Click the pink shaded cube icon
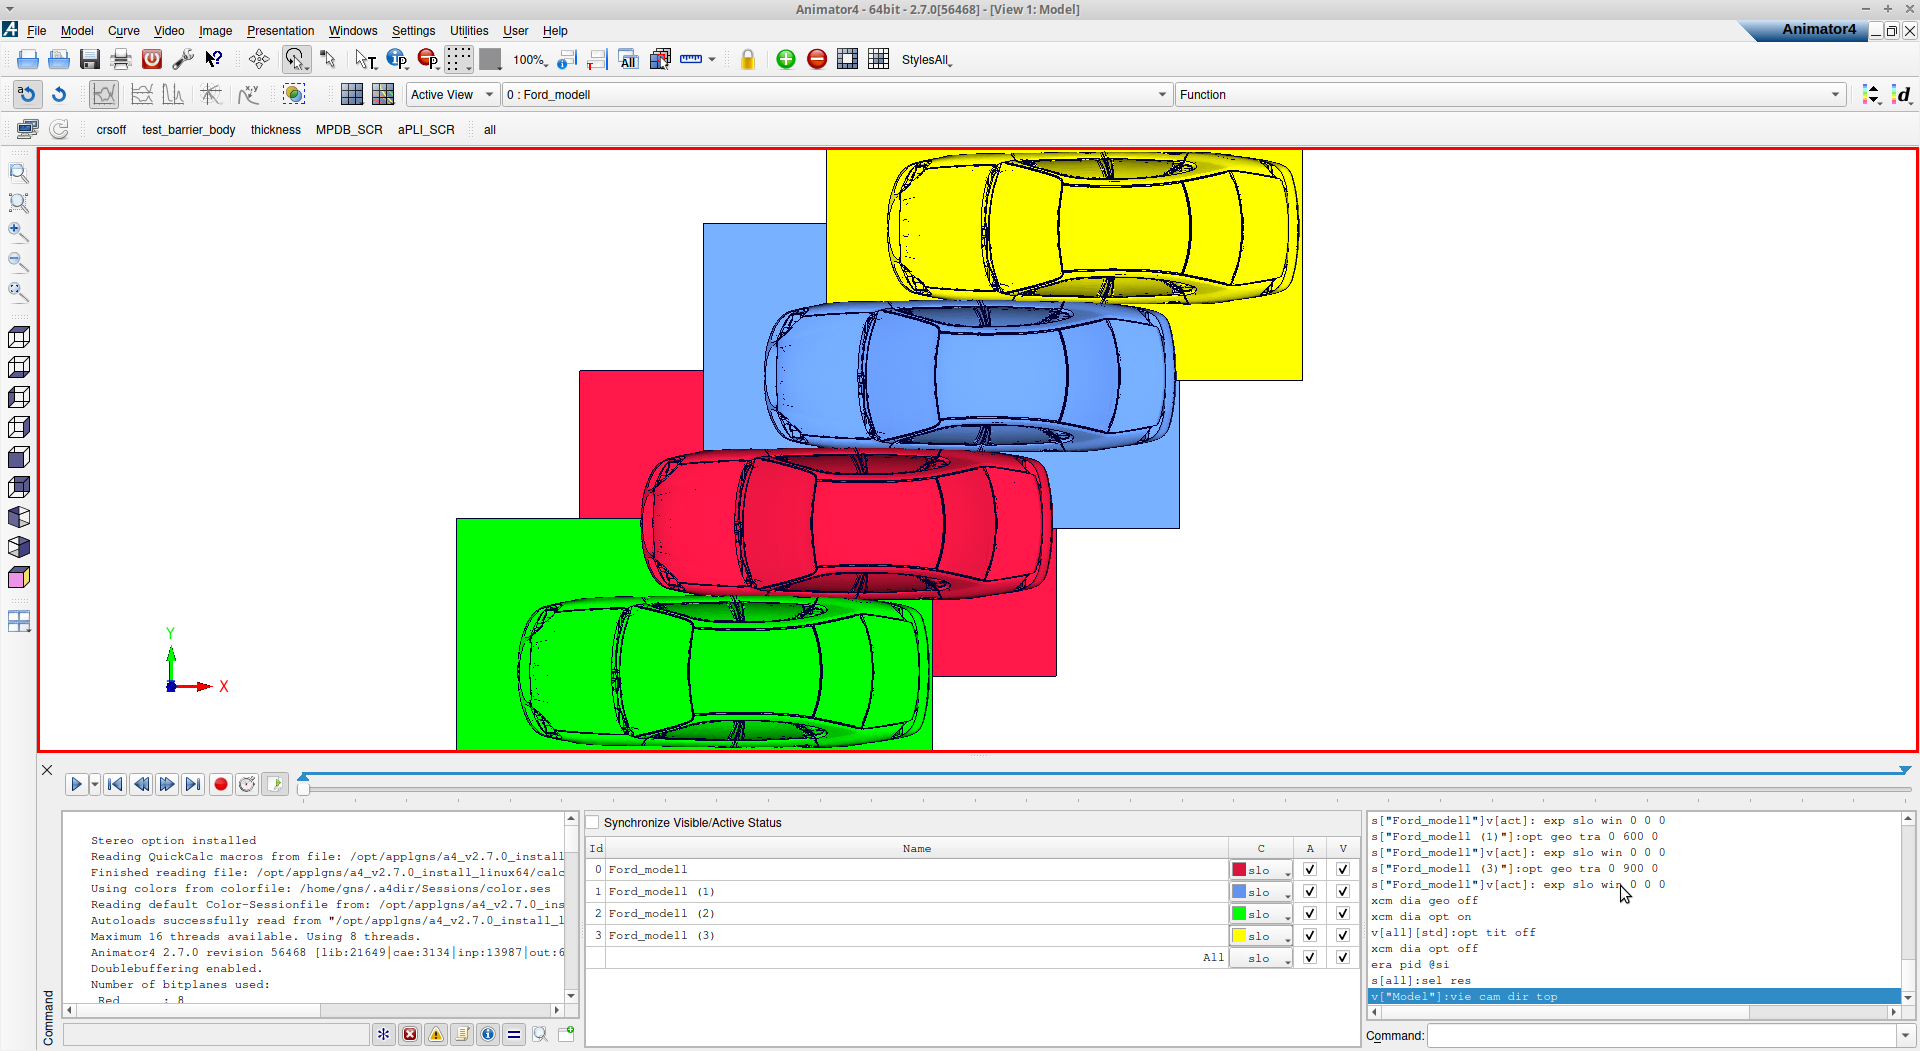Screen dimensions: 1920x1051 [x=18, y=577]
